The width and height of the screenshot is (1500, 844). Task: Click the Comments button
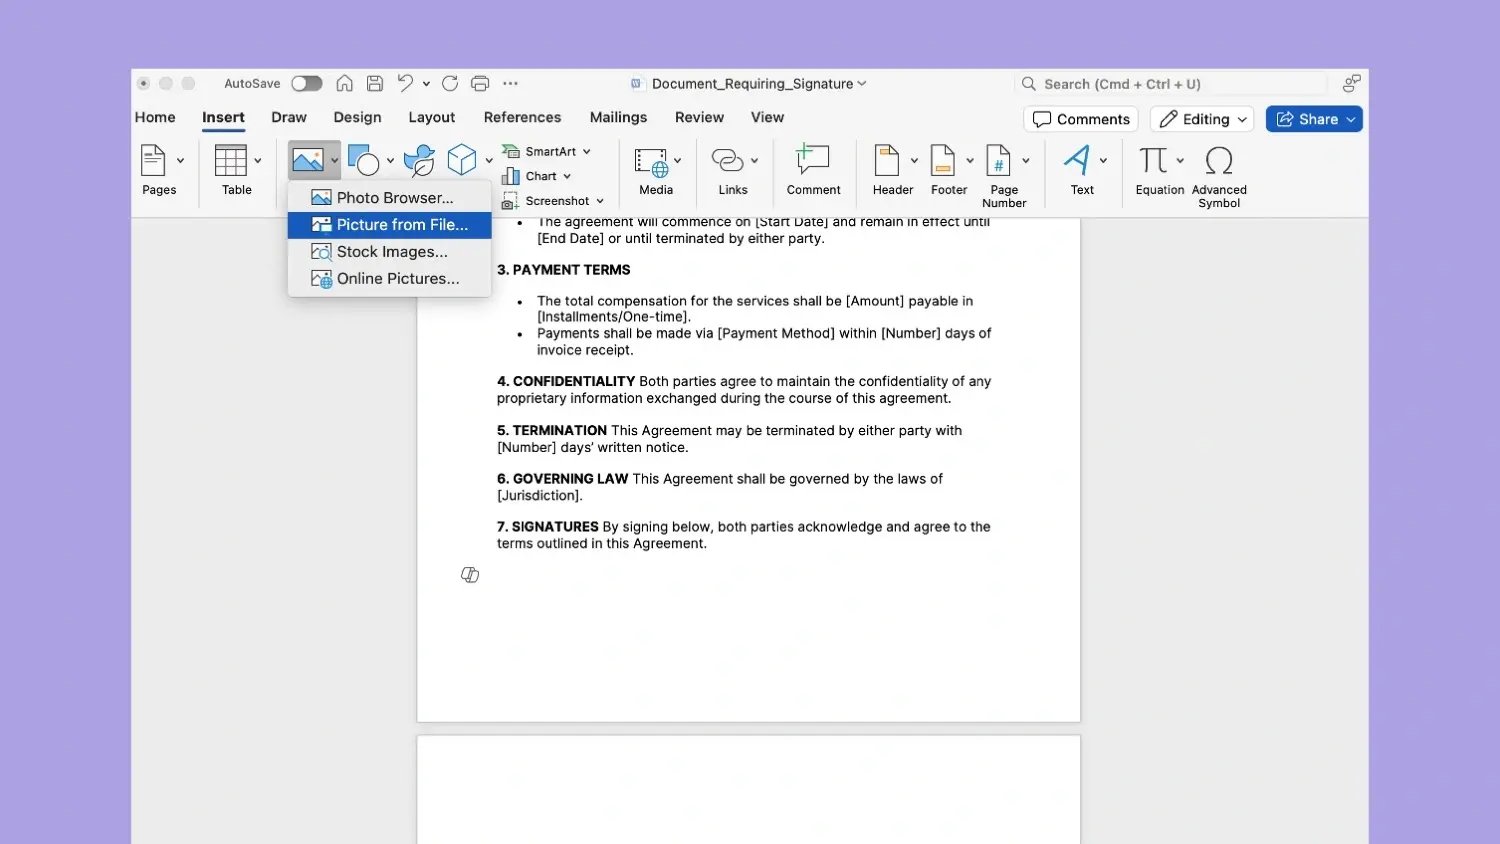[x=1081, y=119]
